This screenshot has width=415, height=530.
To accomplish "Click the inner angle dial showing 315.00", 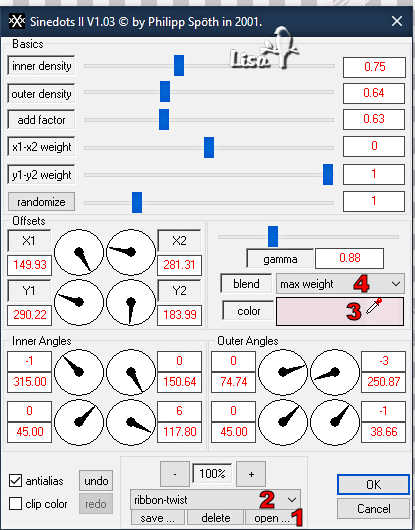I will [79, 372].
